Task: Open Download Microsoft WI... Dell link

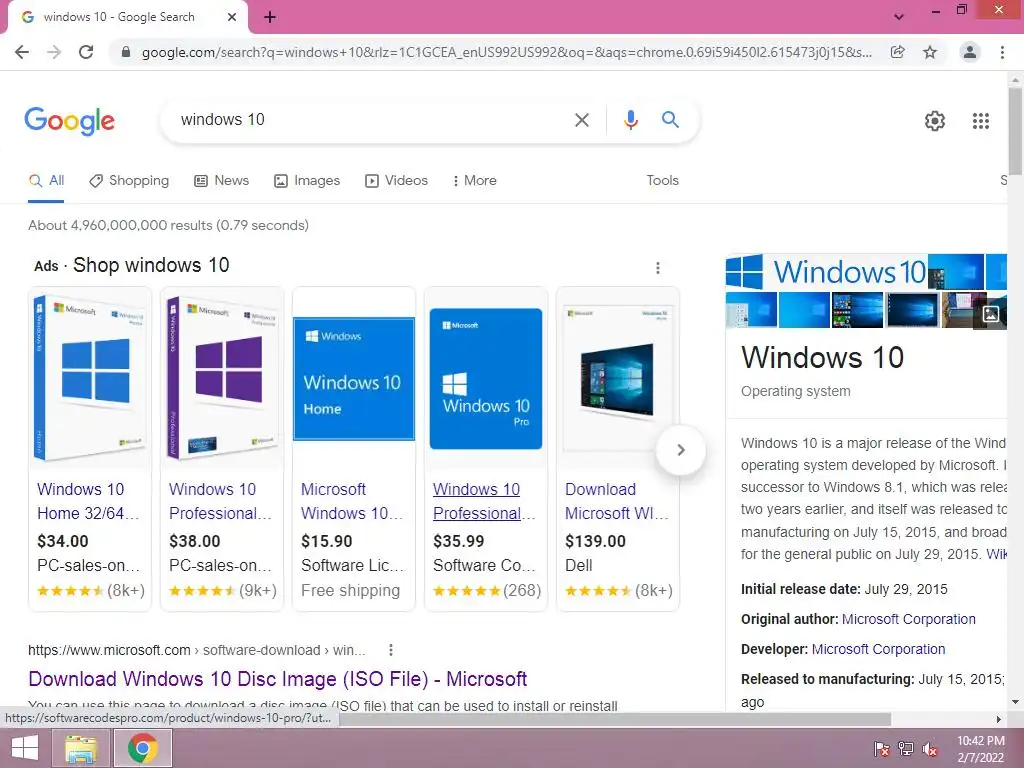Action: (x=616, y=501)
